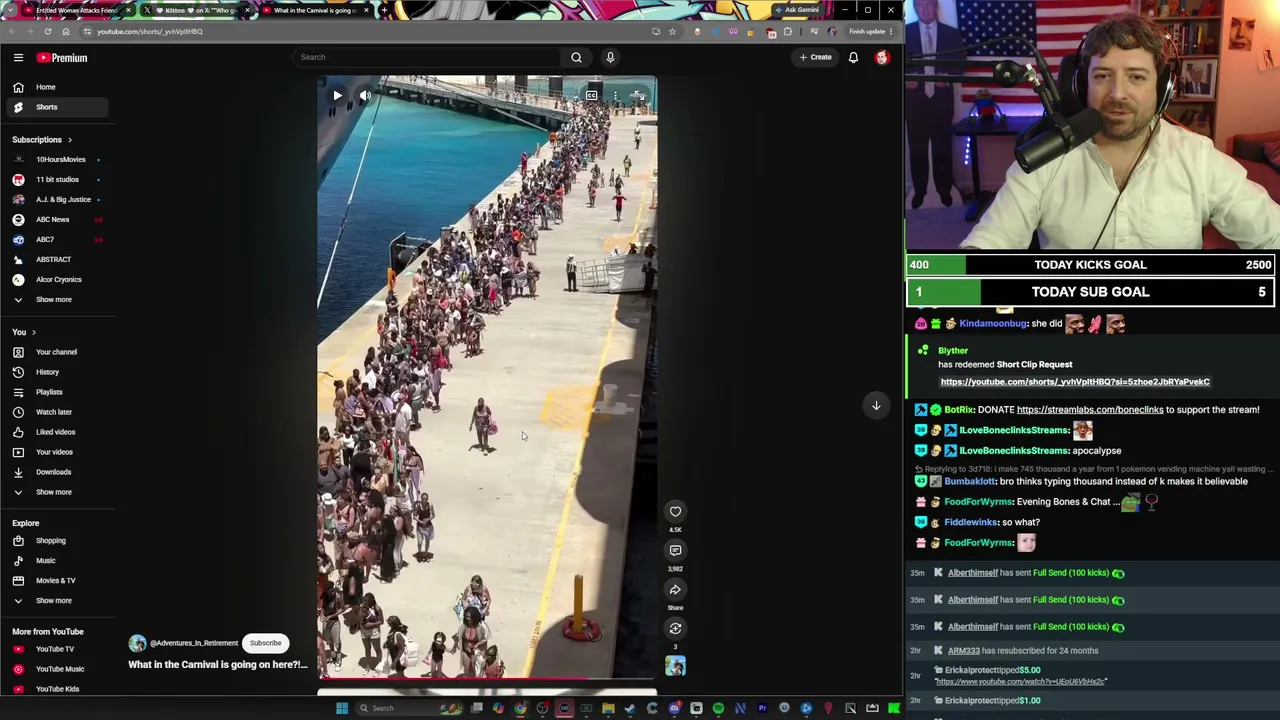Open ABC News subscription

tap(58, 220)
